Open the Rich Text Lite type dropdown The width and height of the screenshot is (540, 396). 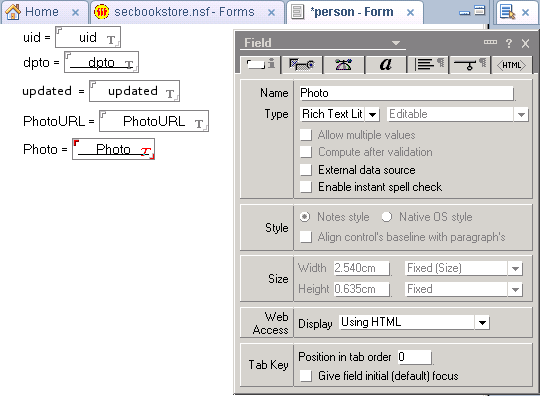[x=372, y=114]
